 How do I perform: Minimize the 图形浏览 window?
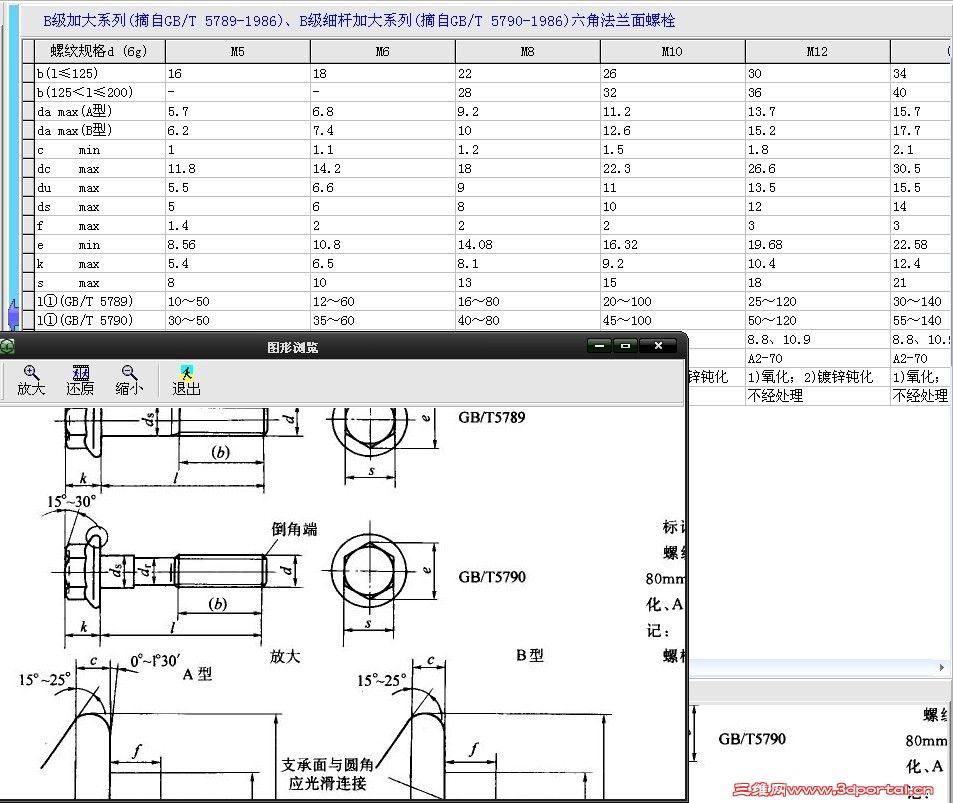[599, 346]
